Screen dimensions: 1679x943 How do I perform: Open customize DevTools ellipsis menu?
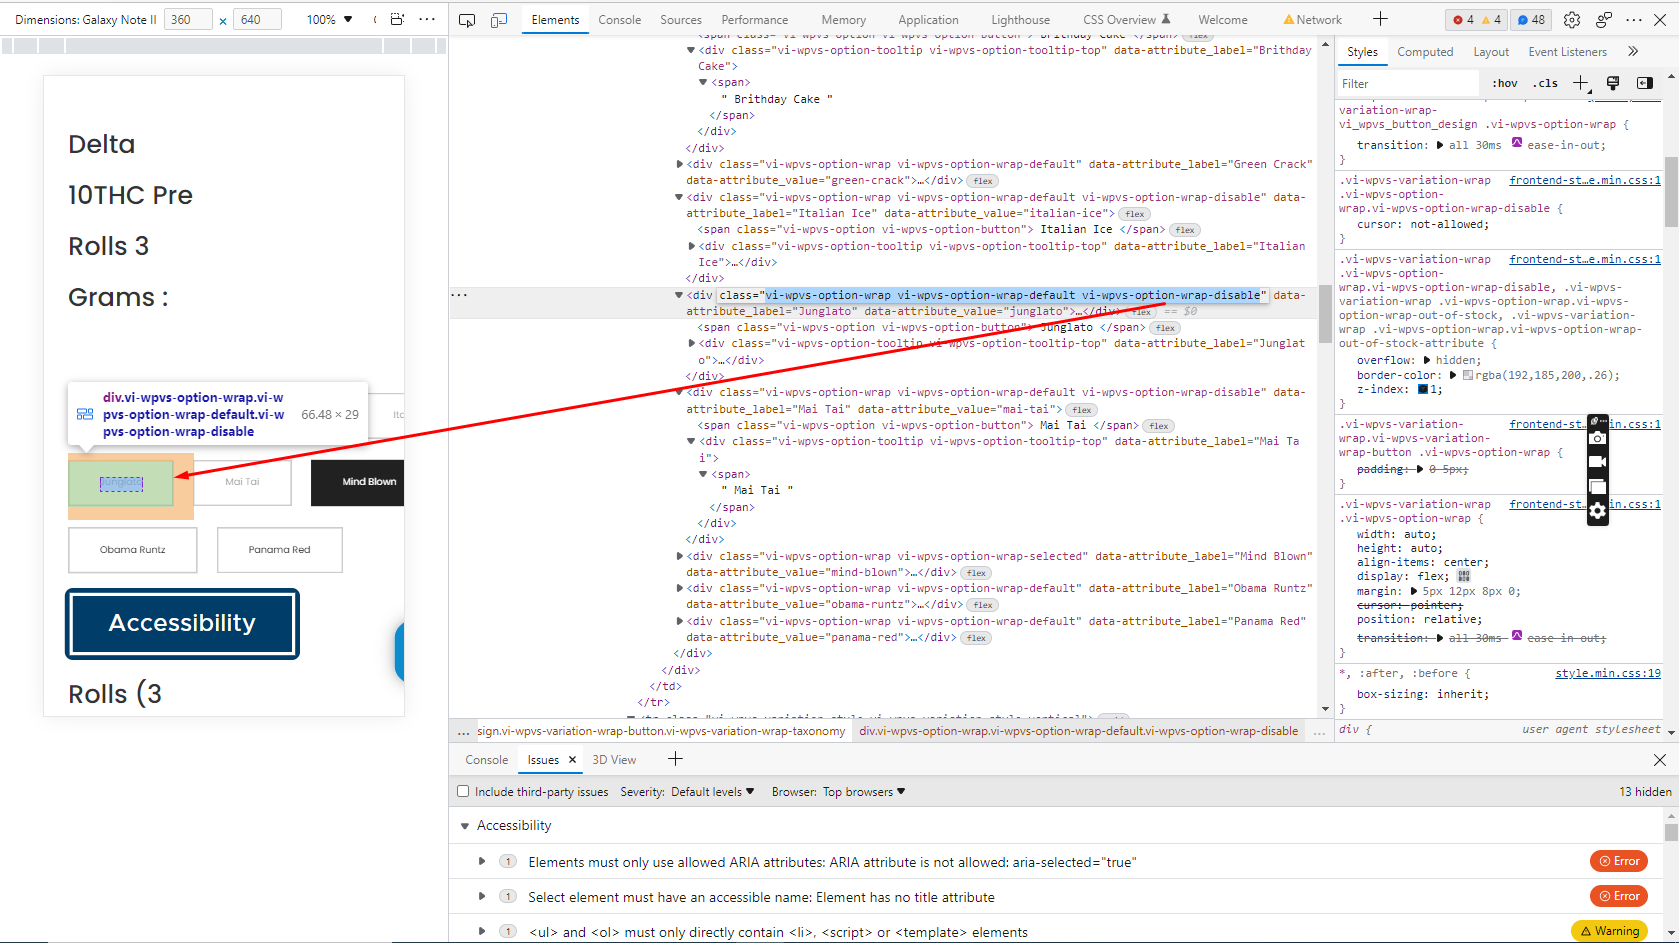pyautogui.click(x=1634, y=20)
